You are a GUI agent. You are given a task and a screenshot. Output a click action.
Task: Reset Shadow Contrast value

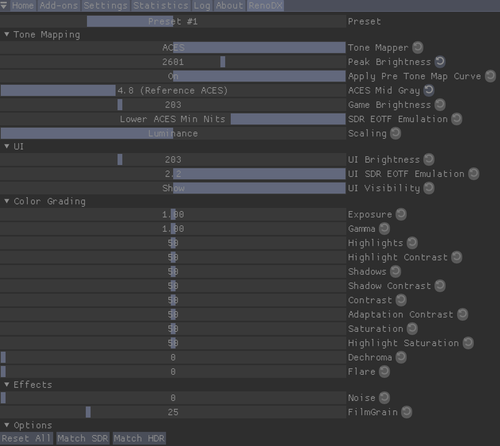pos(440,286)
